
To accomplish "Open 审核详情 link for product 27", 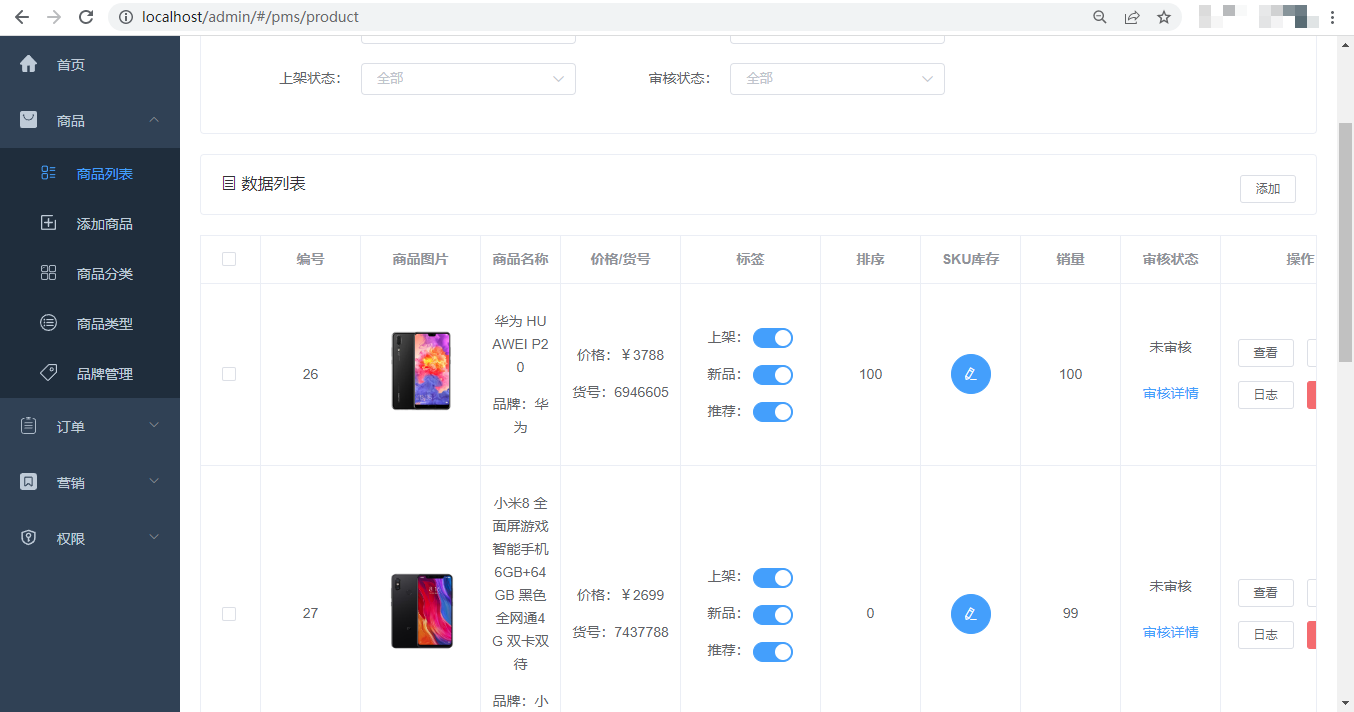I will click(x=1170, y=632).
